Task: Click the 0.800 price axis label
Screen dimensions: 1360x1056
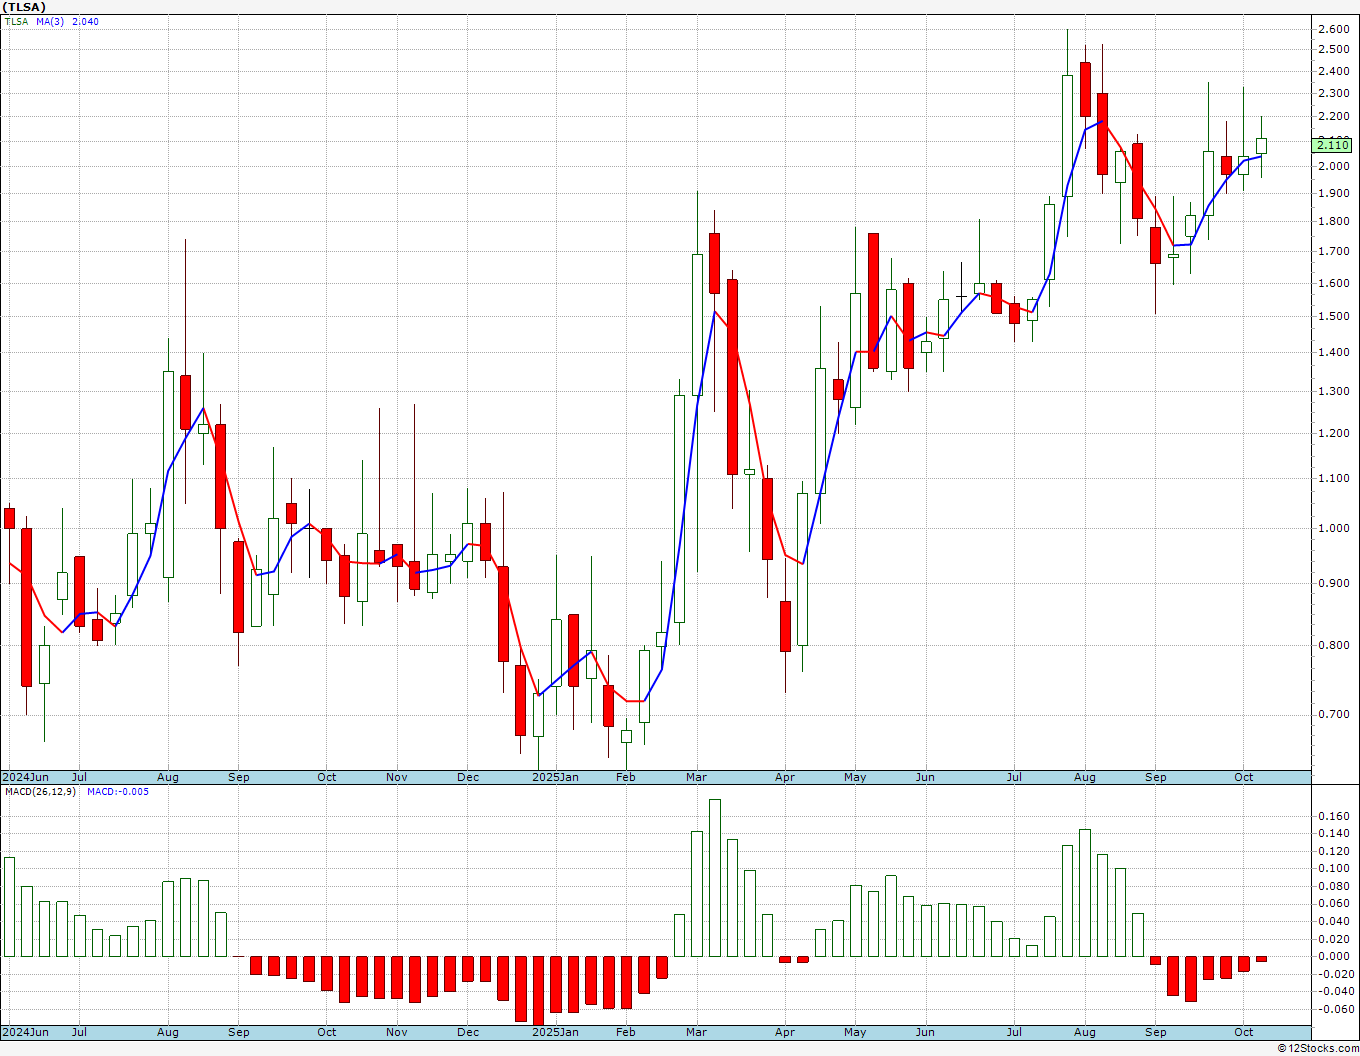Action: [1333, 645]
